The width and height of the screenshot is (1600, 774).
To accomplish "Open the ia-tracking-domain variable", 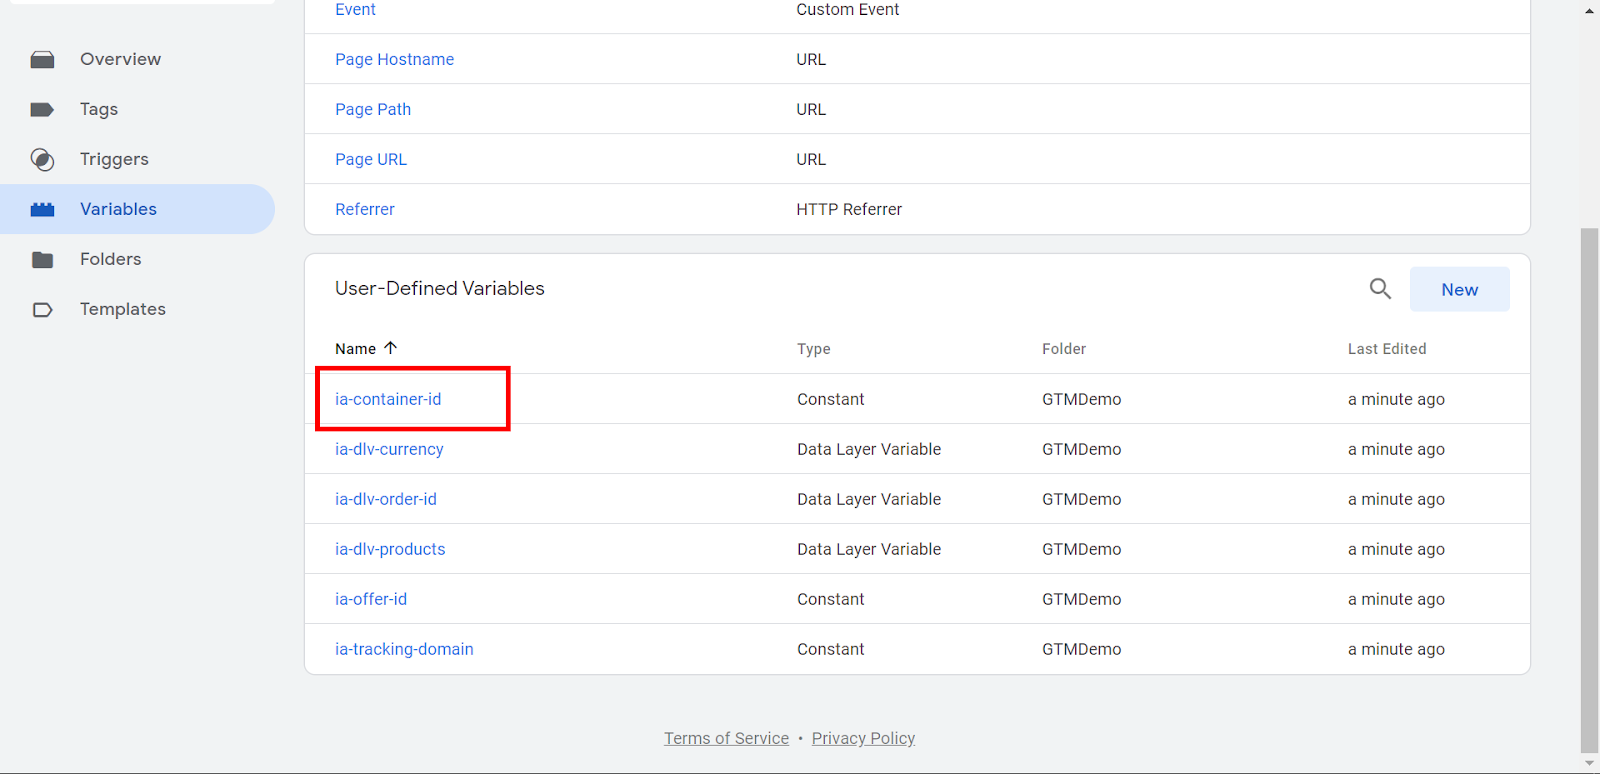I will click(404, 649).
